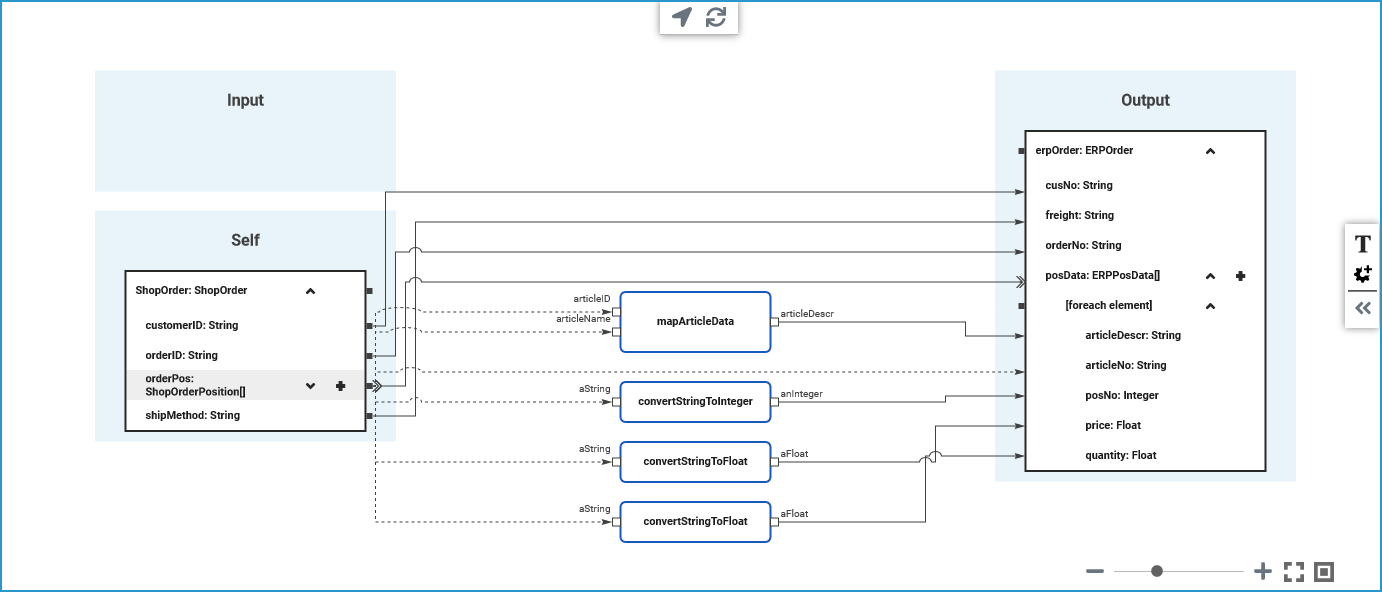Select the mapArticleData function block
Viewport: 1382px width, 592px height.
(695, 321)
